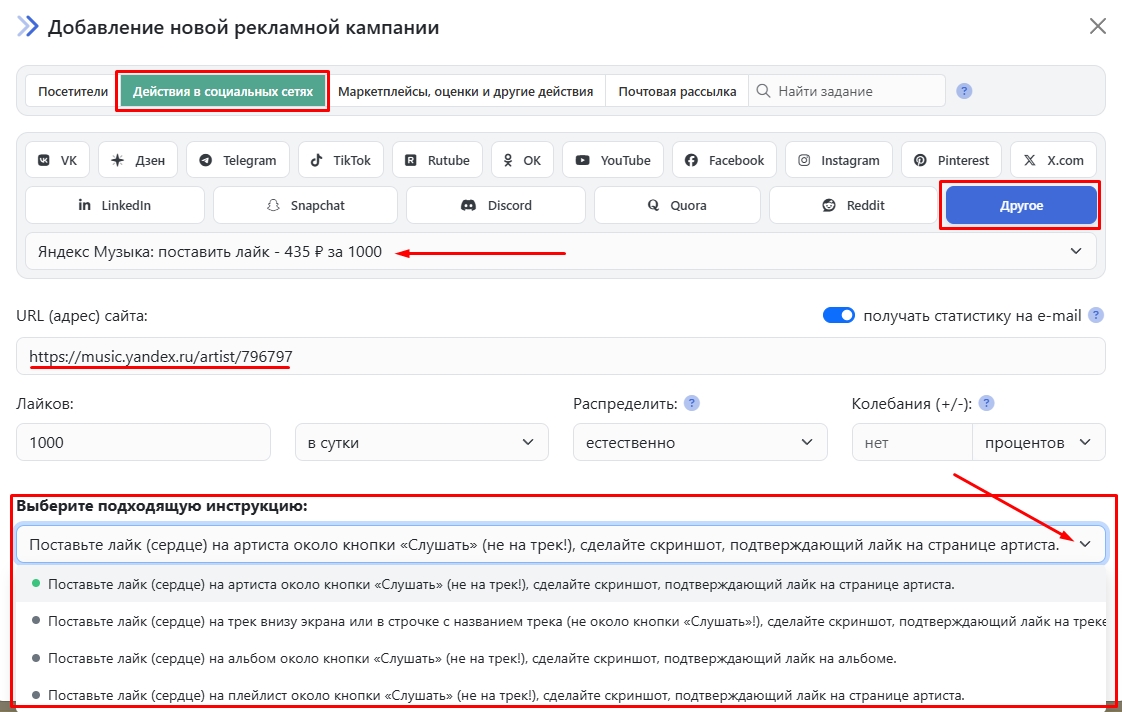1122x712 pixels.
Task: Select the Reddit network button
Action: [853, 205]
